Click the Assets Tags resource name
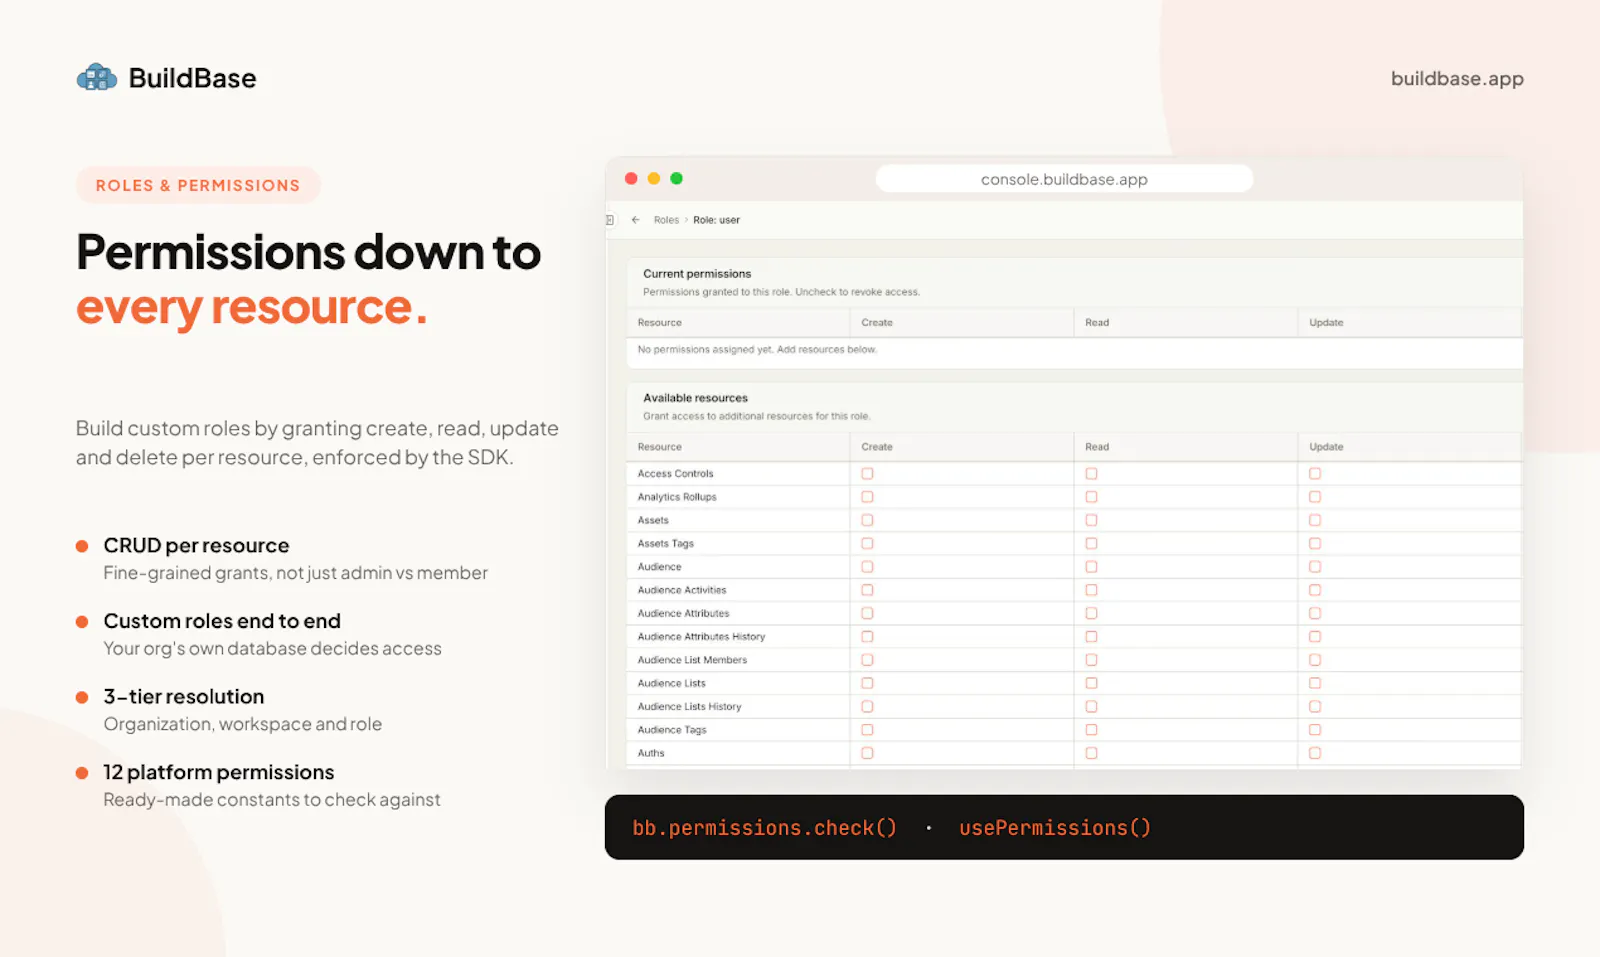 [x=666, y=544]
